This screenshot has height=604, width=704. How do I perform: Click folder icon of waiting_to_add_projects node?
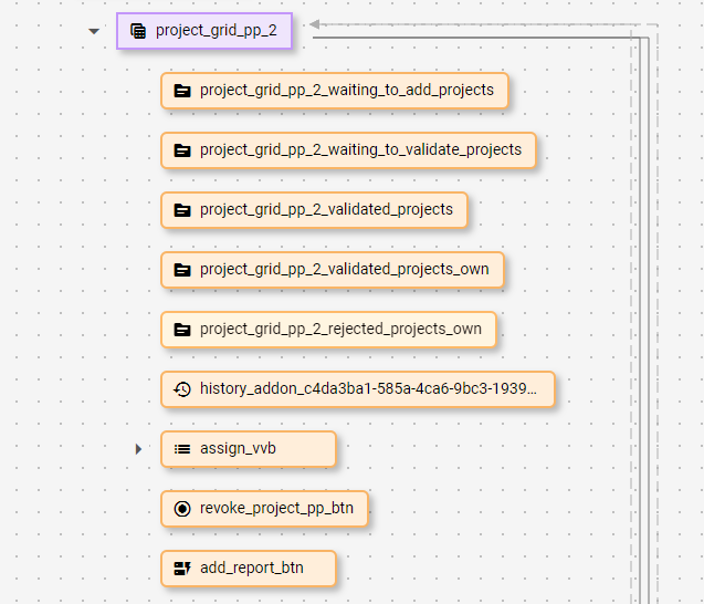coord(182,90)
